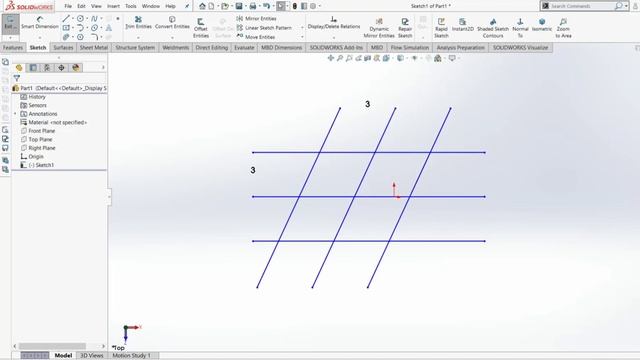Open the File menu
The height and width of the screenshot is (360, 640).
pyautogui.click(x=68, y=6)
